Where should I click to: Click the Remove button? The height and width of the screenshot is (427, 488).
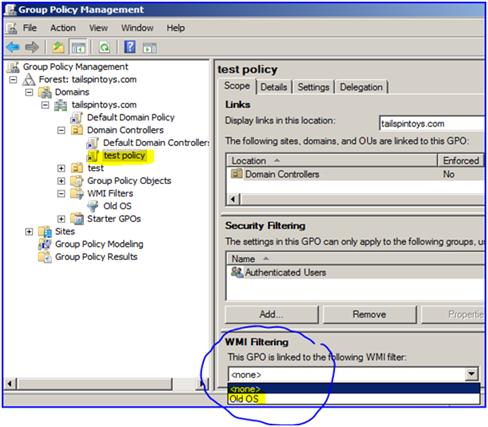pyautogui.click(x=369, y=314)
